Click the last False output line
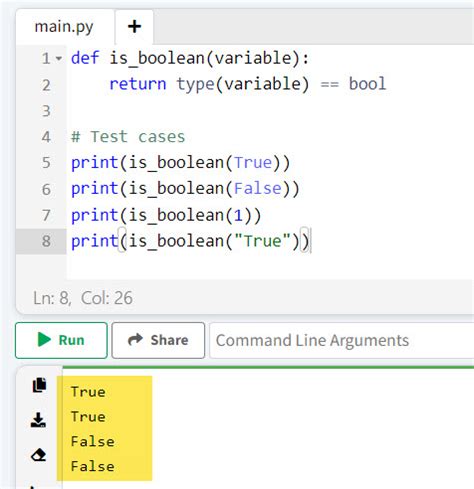 pyautogui.click(x=93, y=466)
